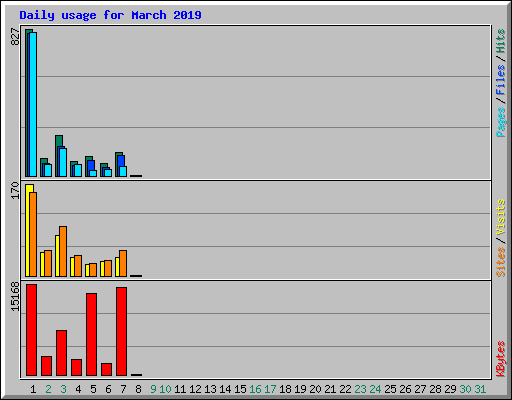This screenshot has width=512, height=400.
Task: Click the green hits bar for day 3
Action: click(59, 141)
